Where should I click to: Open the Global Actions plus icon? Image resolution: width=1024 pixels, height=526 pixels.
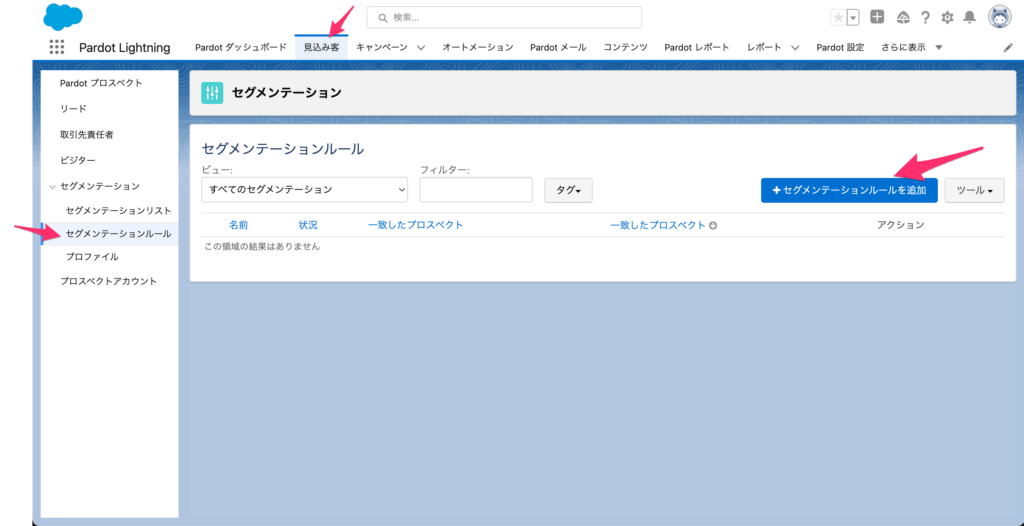tap(878, 17)
